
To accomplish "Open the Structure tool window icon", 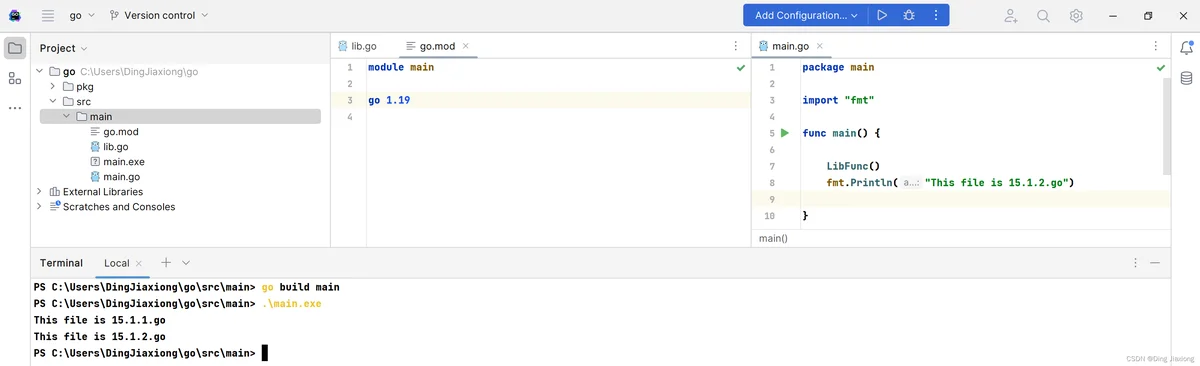I will tap(15, 78).
